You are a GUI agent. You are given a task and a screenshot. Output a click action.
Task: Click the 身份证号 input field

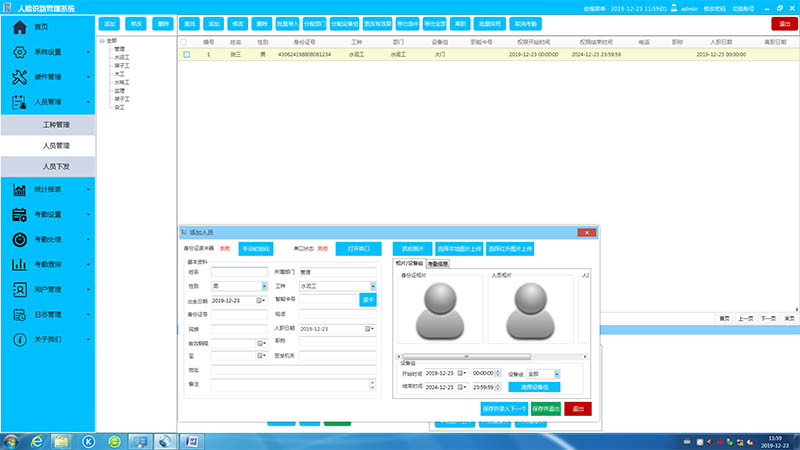point(239,315)
